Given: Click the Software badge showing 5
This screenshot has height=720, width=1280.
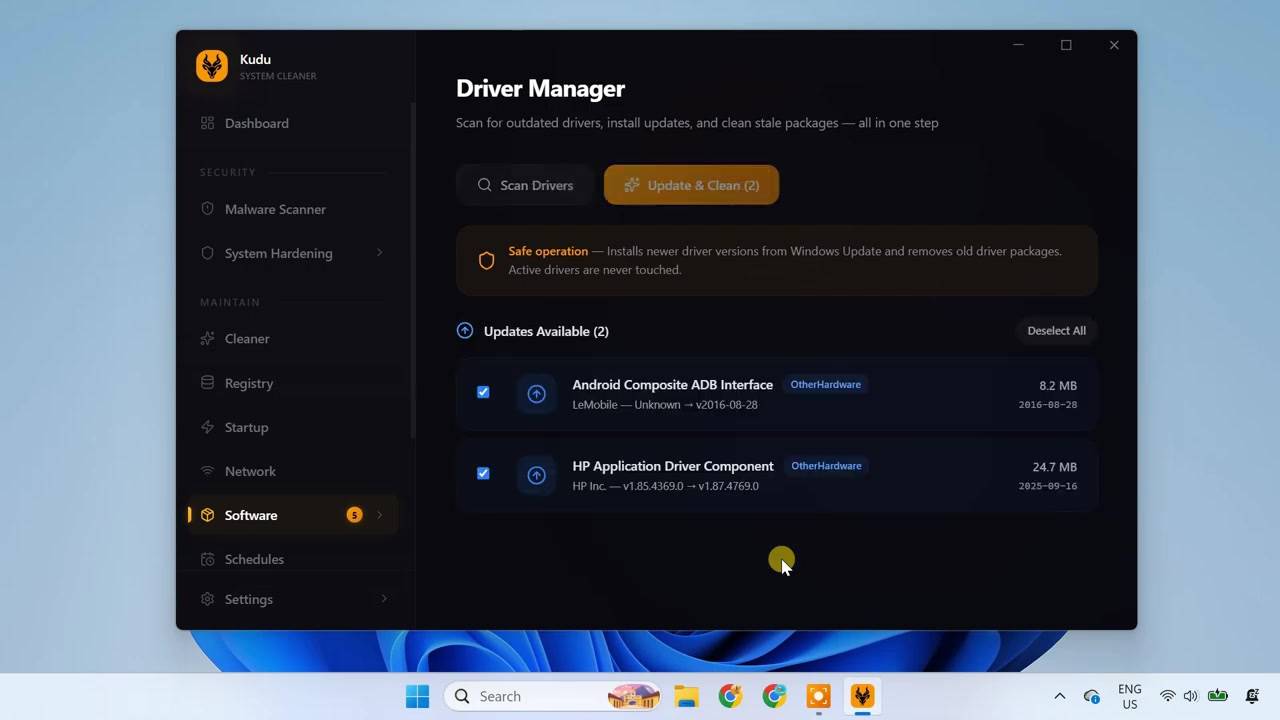Looking at the screenshot, I should coord(354,515).
